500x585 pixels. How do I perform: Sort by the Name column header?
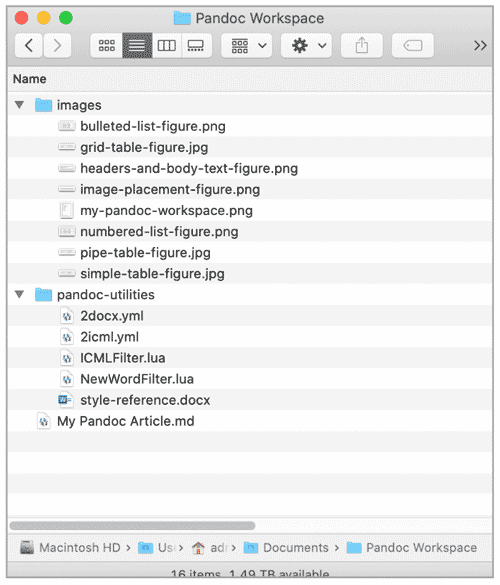click(30, 79)
